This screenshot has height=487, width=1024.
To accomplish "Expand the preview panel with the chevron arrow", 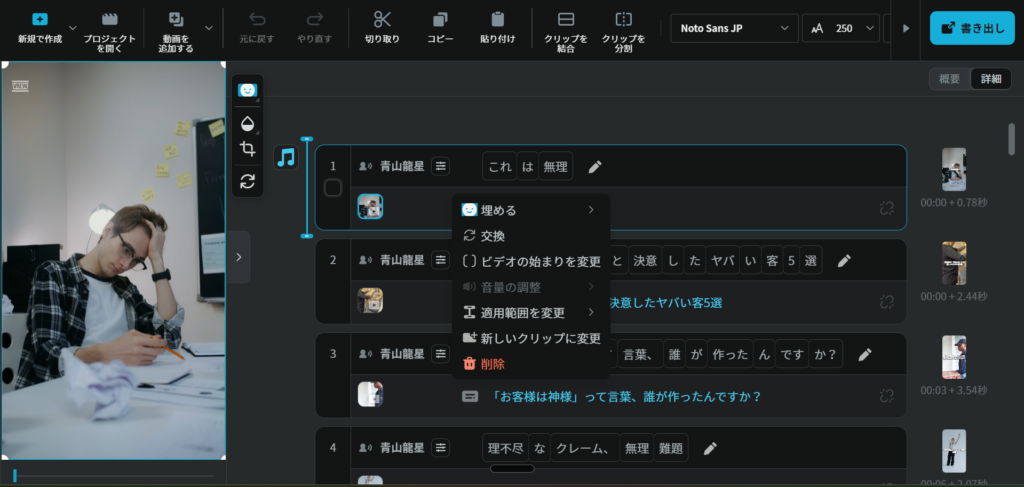I will click(238, 257).
